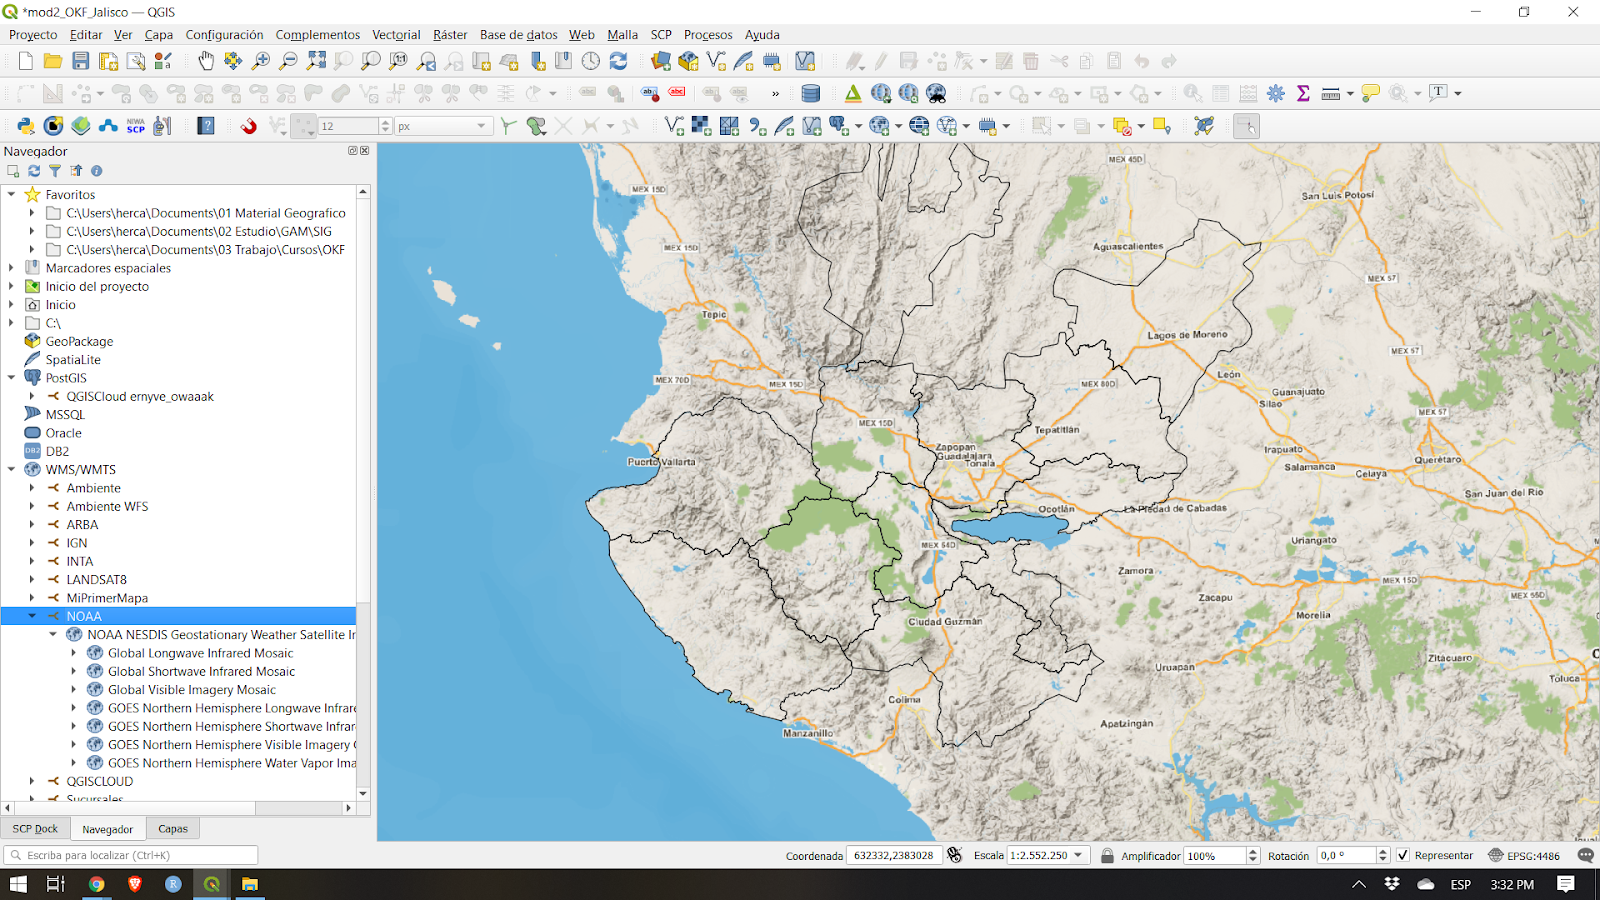Toggle the Representar render checkbox
The image size is (1600, 900).
point(1403,855)
